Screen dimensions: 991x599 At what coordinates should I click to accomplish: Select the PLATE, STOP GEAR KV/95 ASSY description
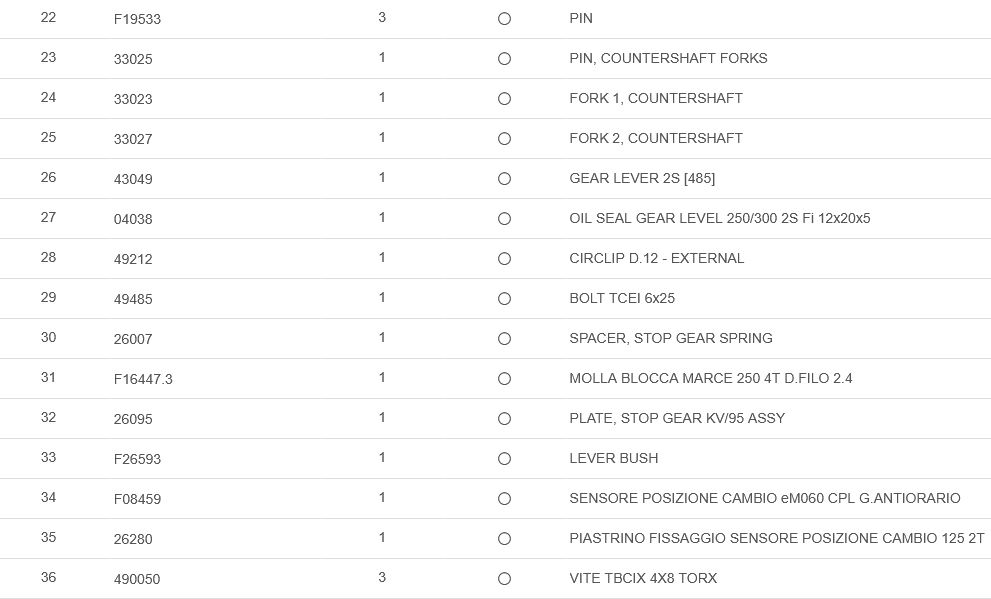tap(677, 418)
